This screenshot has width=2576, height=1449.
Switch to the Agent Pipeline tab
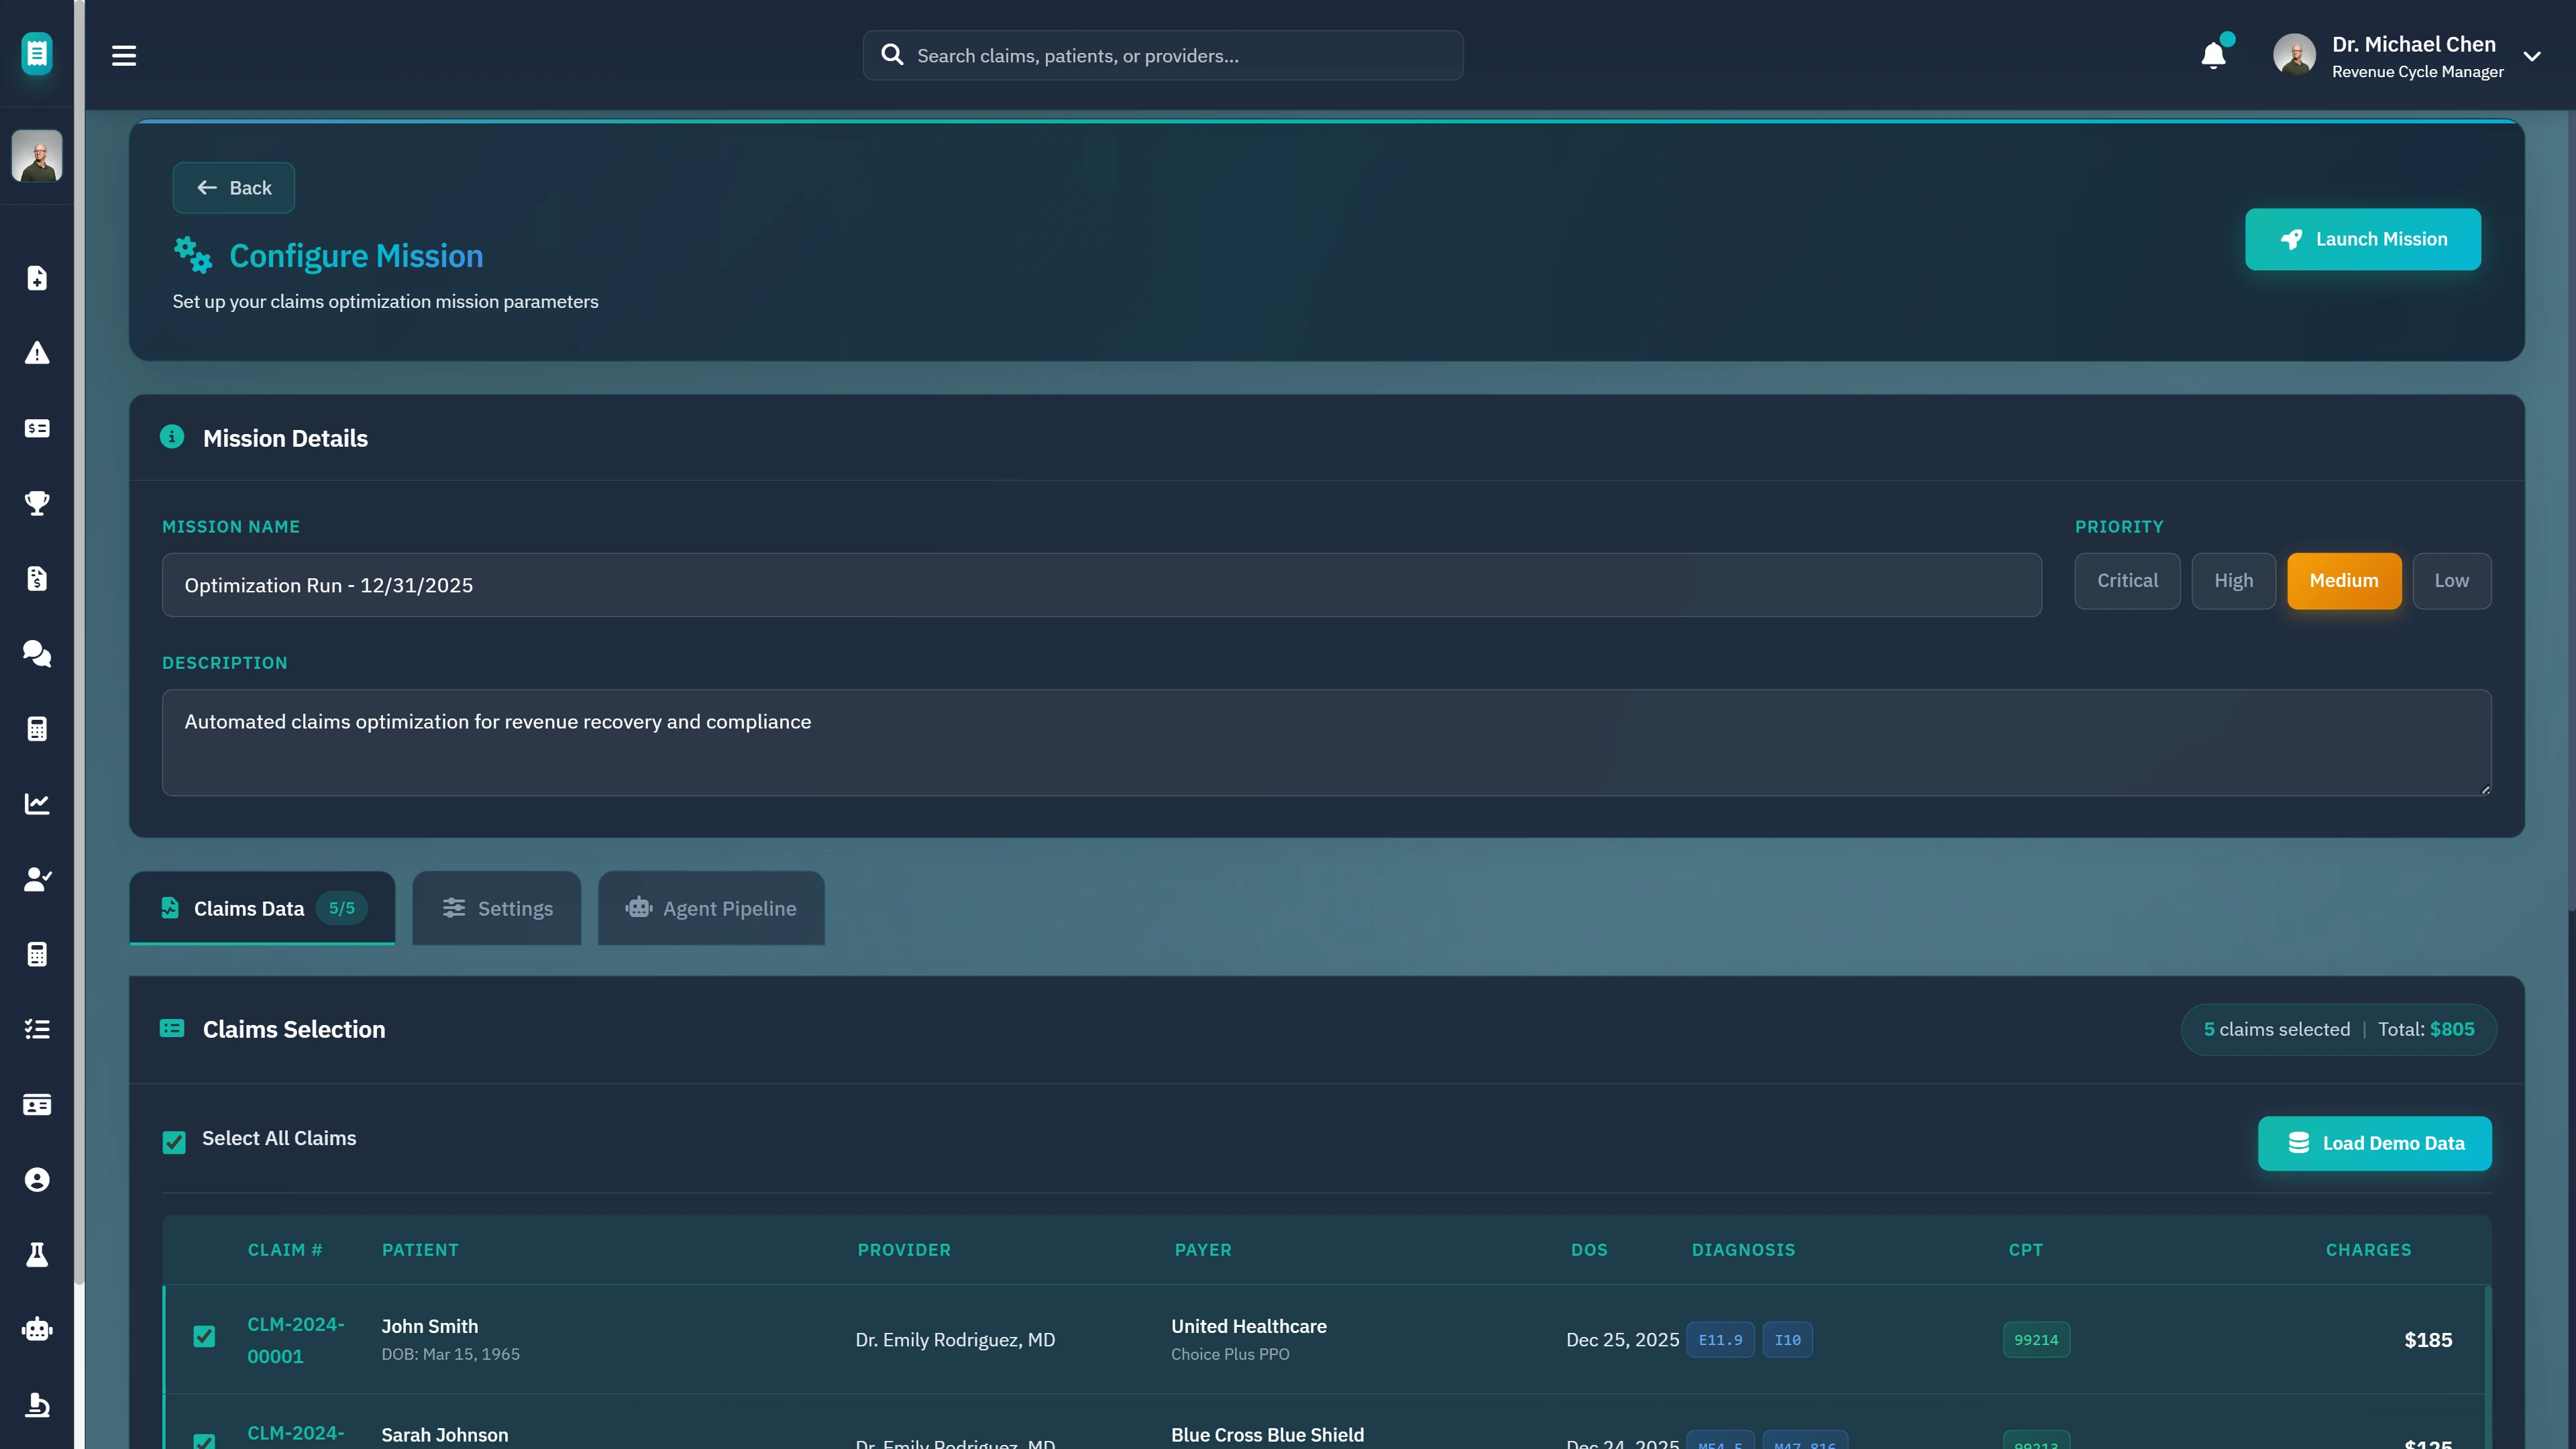point(711,908)
